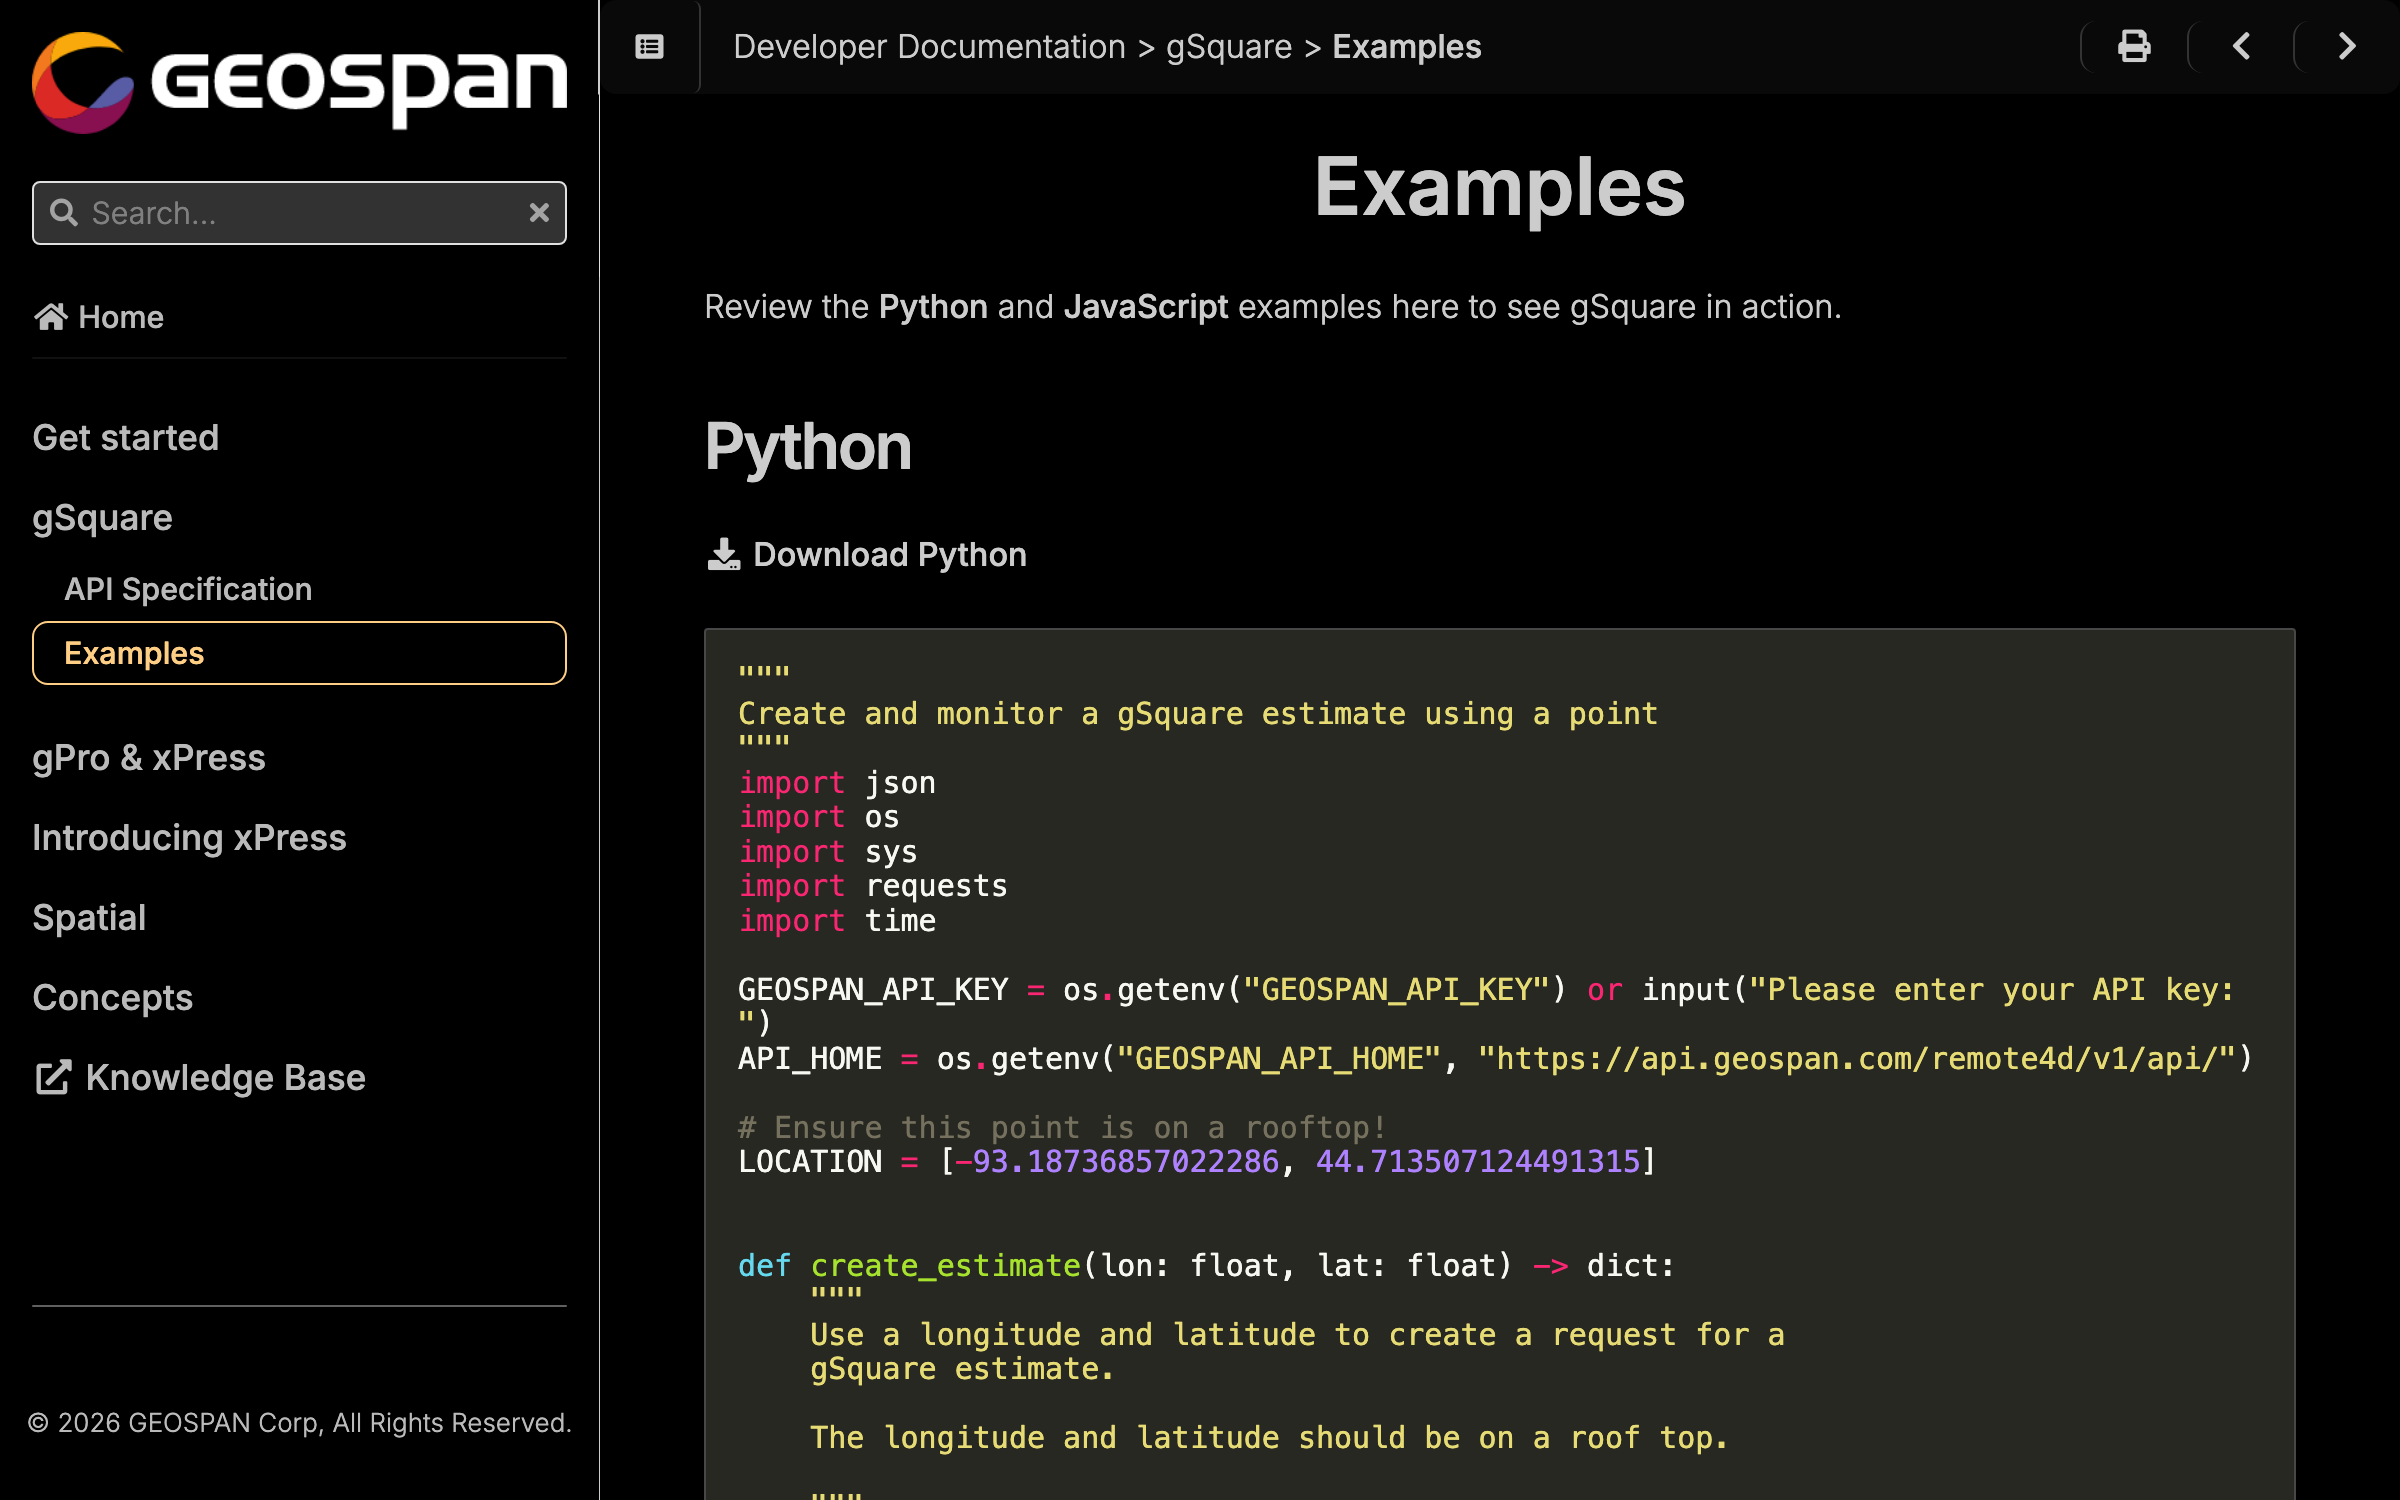The image size is (2400, 1500).
Task: Click 'import time' code line
Action: pos(837,921)
